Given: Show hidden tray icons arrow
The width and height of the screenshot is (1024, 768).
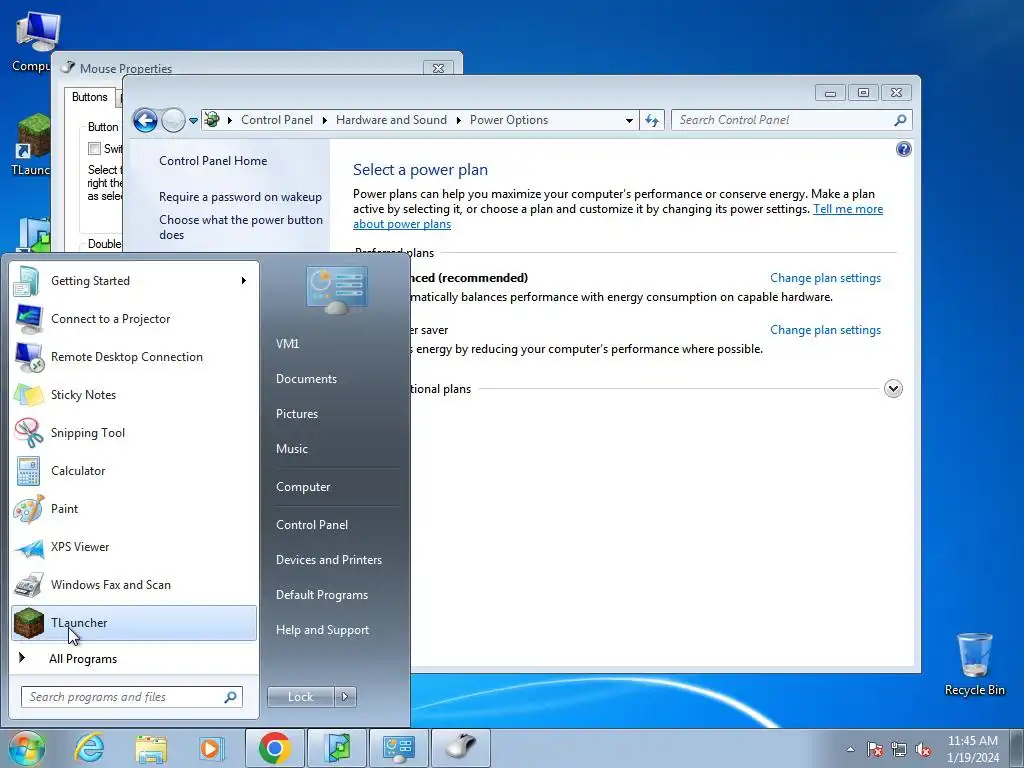Looking at the screenshot, I should (850, 750).
